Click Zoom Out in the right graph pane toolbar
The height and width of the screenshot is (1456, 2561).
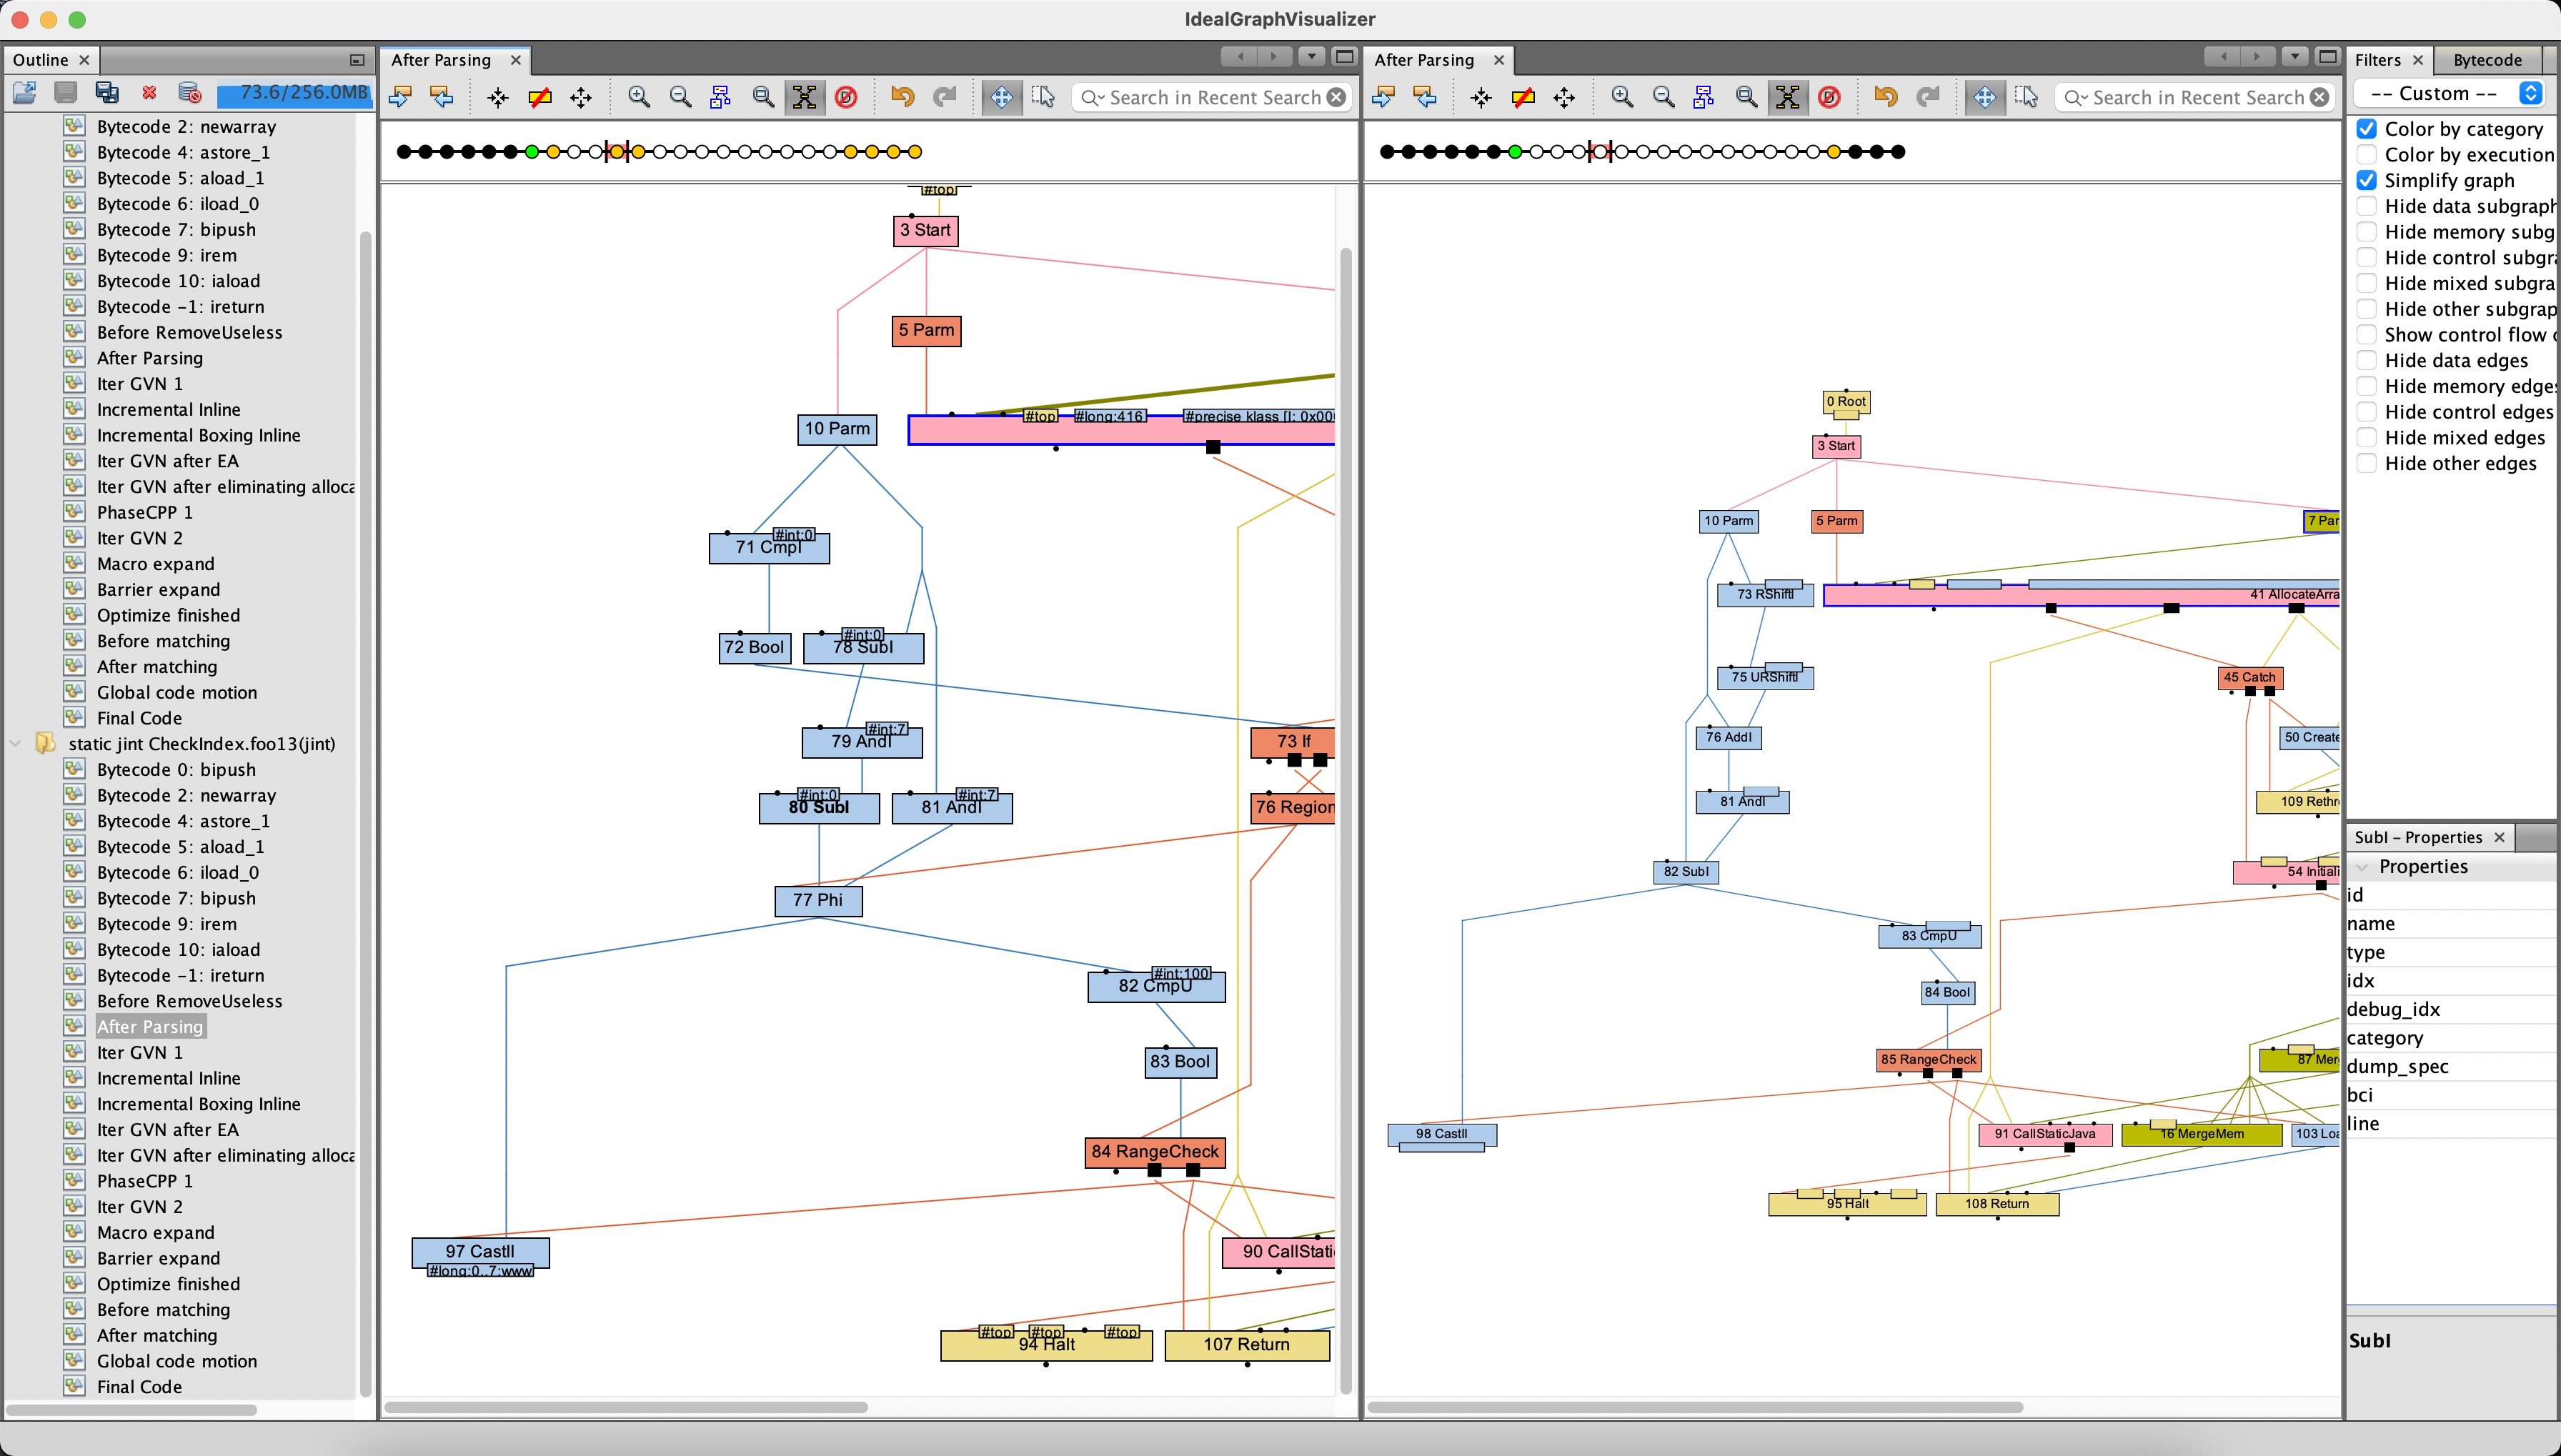tap(1663, 97)
